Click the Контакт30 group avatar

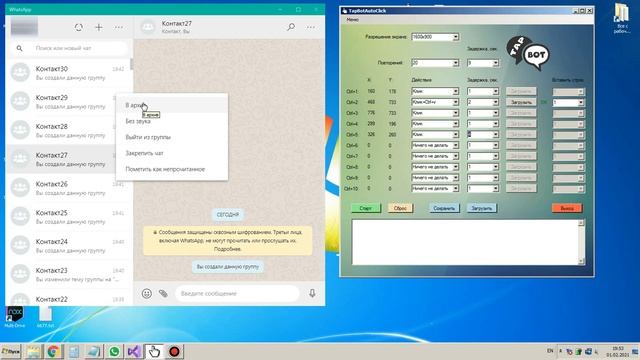[x=20, y=73]
